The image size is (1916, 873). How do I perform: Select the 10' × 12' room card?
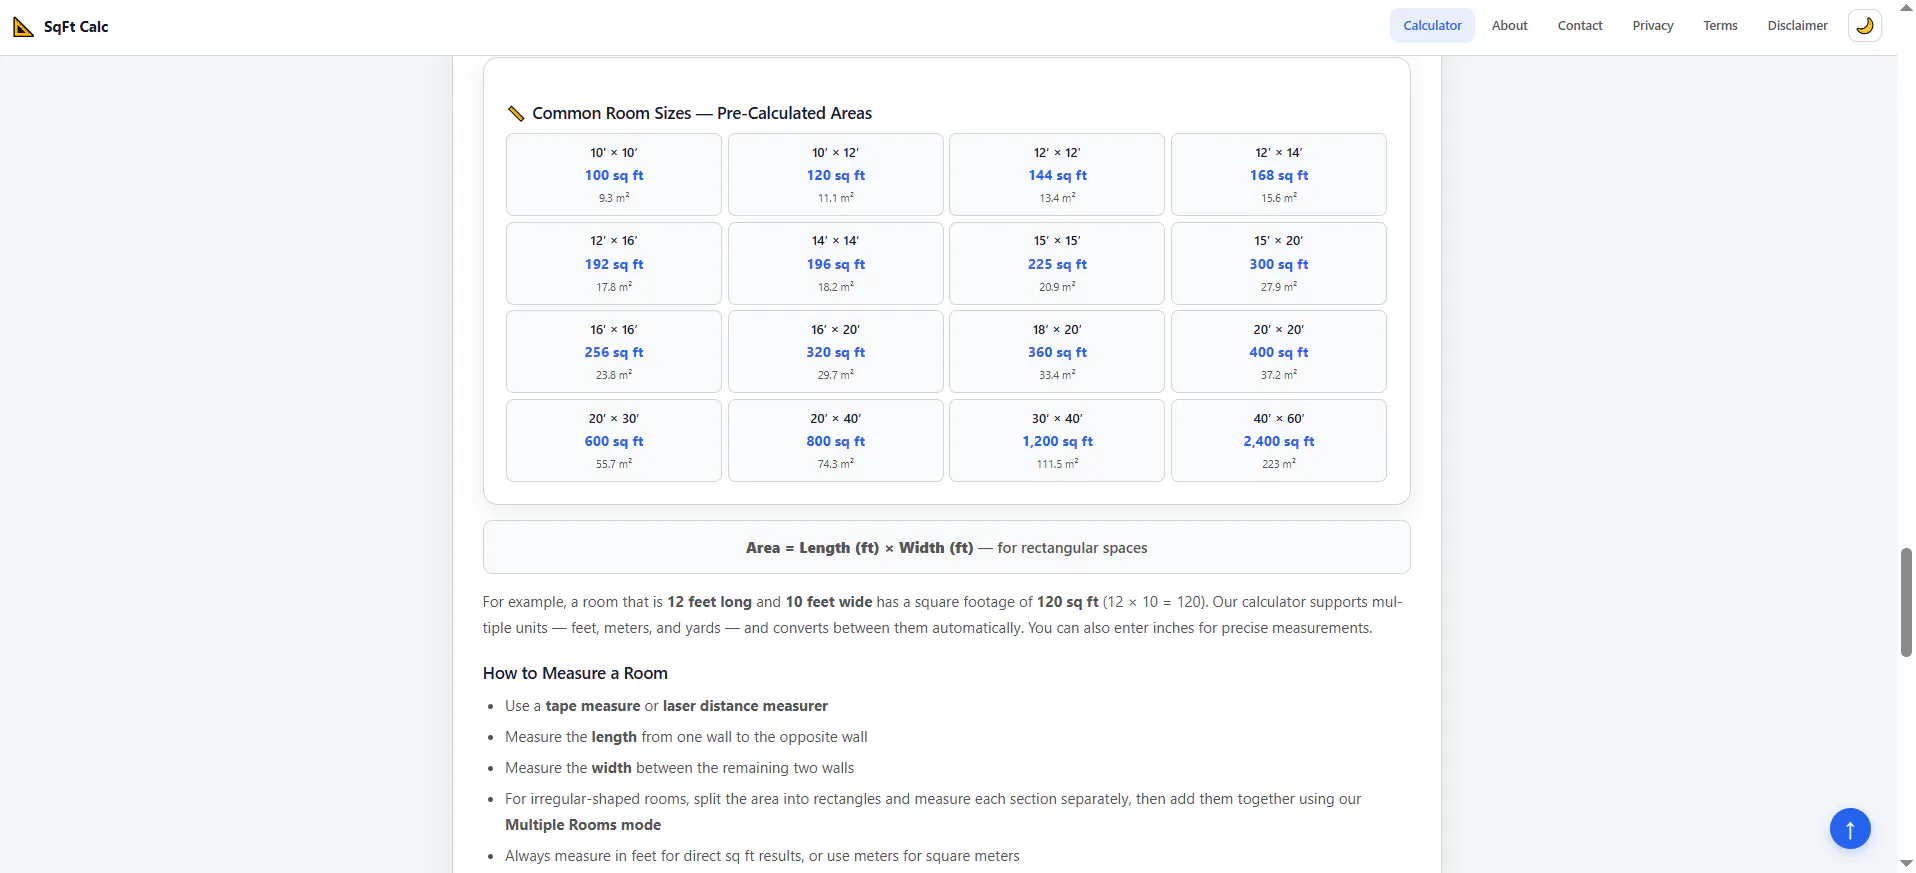coord(836,174)
